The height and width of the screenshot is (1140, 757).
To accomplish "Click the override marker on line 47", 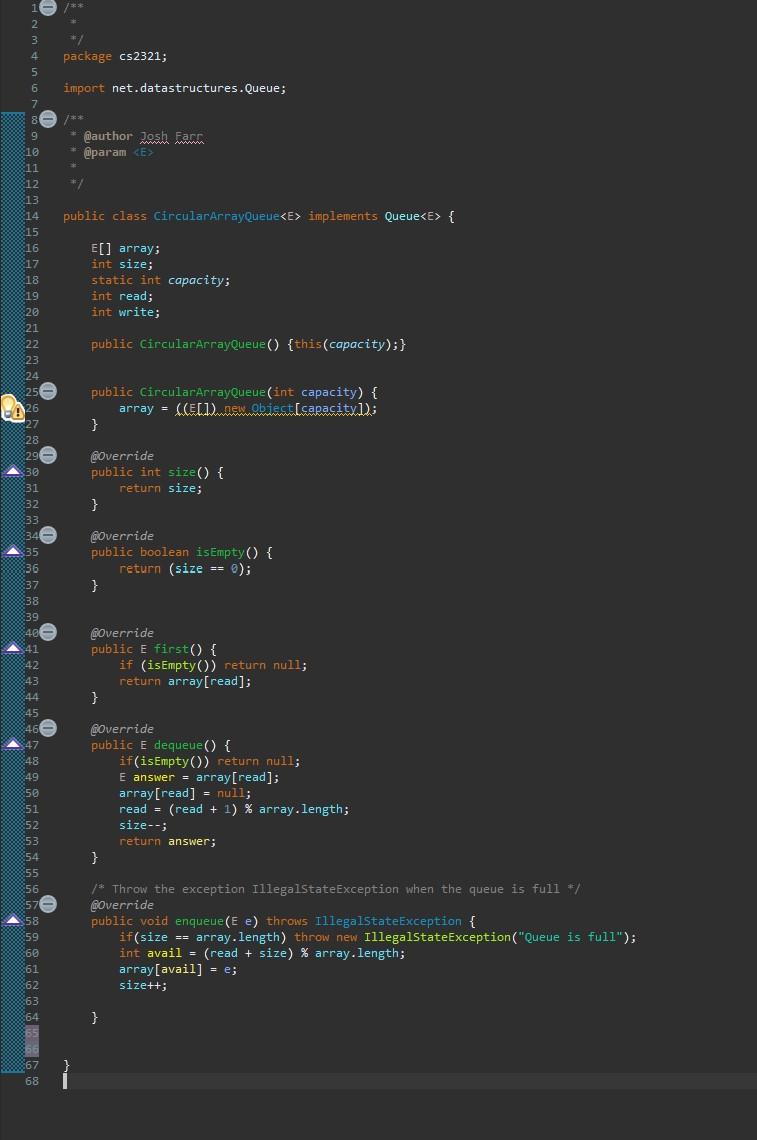I will (13, 744).
